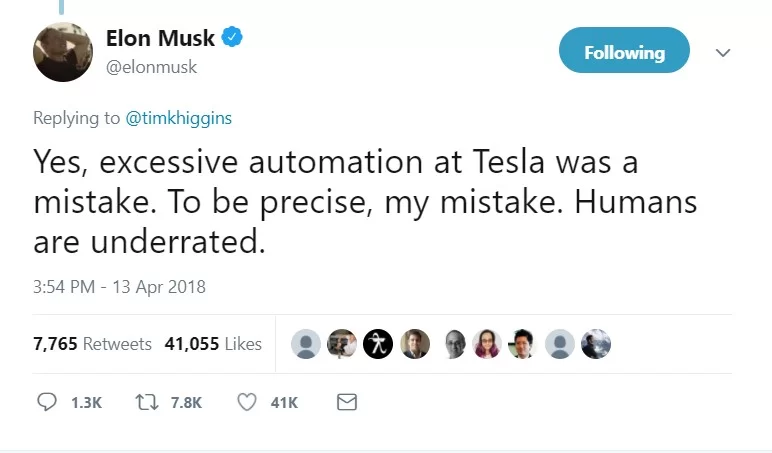The image size is (772, 453).
Task: Toggle the Following button to unfollow
Action: tap(624, 52)
